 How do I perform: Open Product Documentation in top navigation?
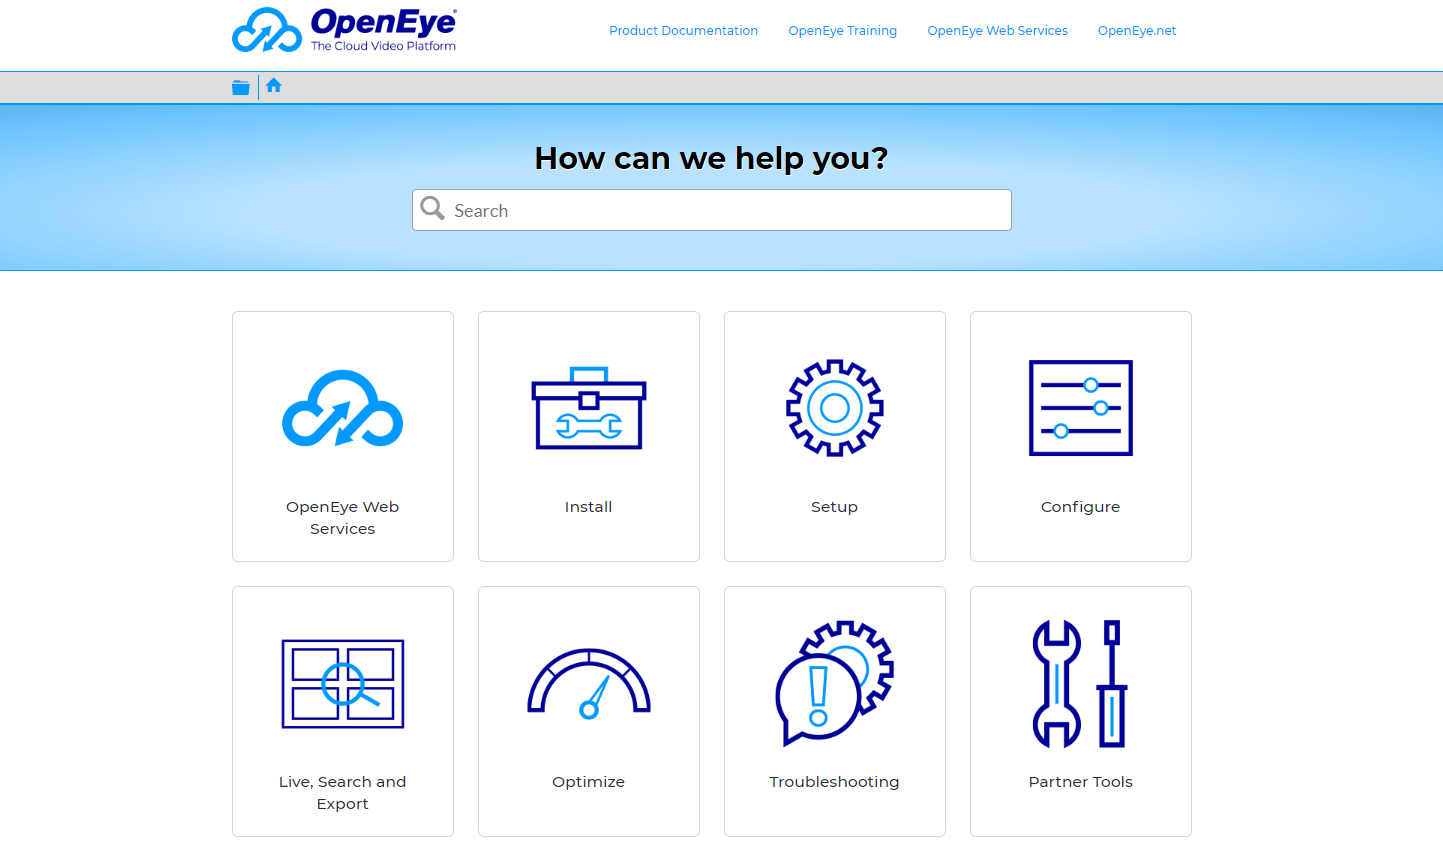click(683, 31)
